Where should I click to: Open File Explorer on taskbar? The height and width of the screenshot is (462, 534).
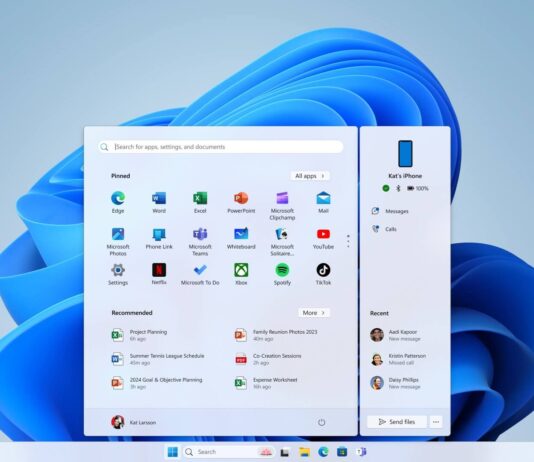(x=304, y=452)
